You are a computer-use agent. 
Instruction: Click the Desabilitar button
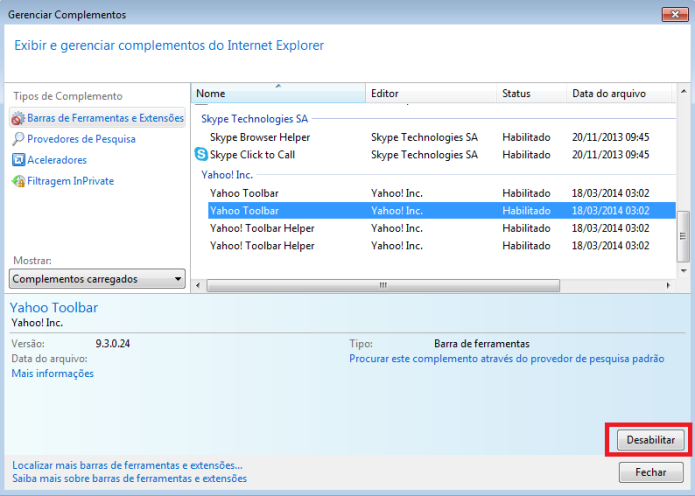[651, 440]
